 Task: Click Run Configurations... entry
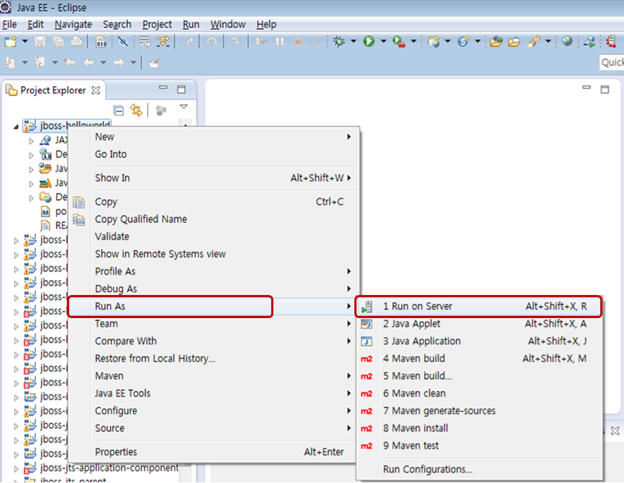pyautogui.click(x=427, y=469)
